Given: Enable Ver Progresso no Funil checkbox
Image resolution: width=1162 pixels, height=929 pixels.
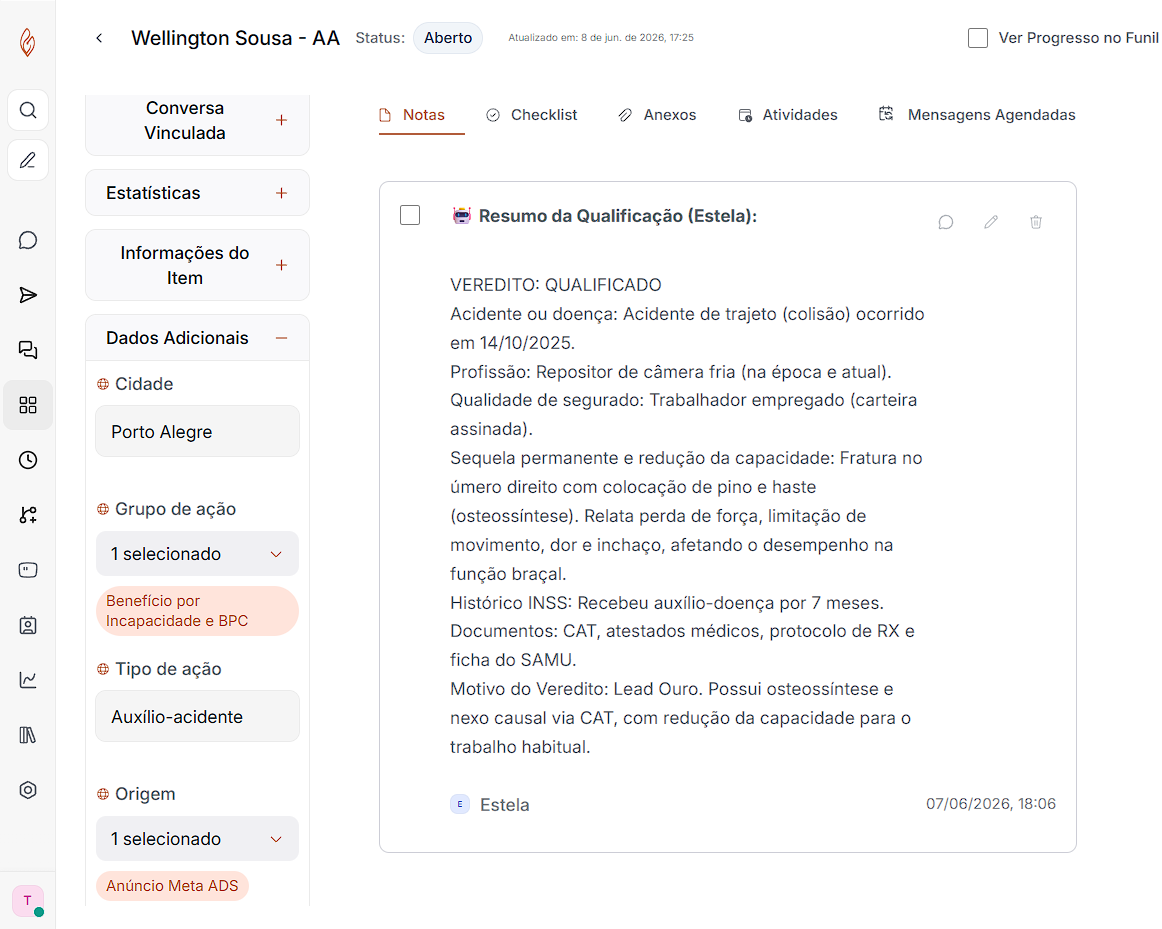Looking at the screenshot, I should (x=977, y=38).
